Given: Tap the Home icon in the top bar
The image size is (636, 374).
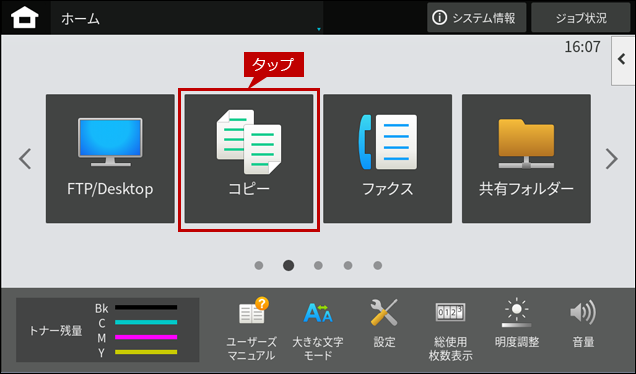Looking at the screenshot, I should pyautogui.click(x=24, y=18).
